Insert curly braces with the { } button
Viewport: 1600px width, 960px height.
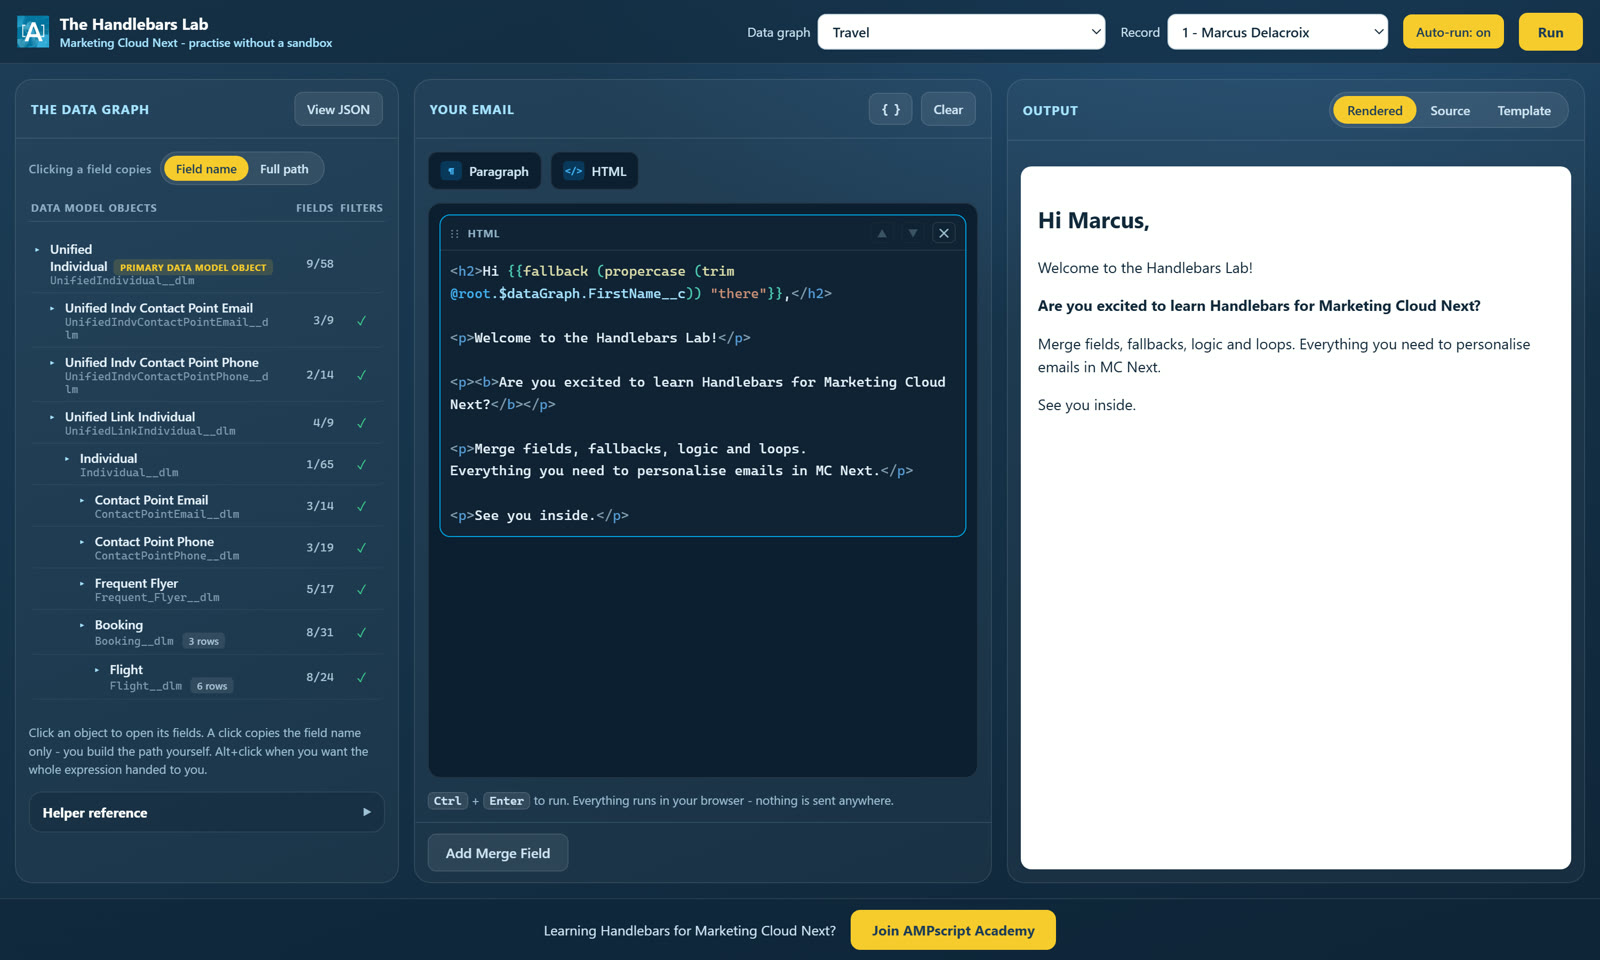[890, 110]
